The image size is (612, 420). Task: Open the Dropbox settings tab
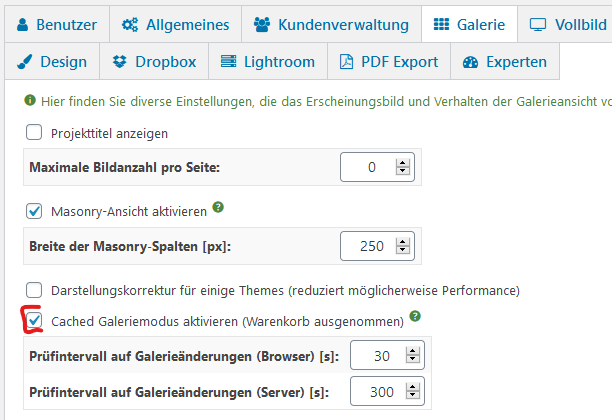(x=153, y=62)
